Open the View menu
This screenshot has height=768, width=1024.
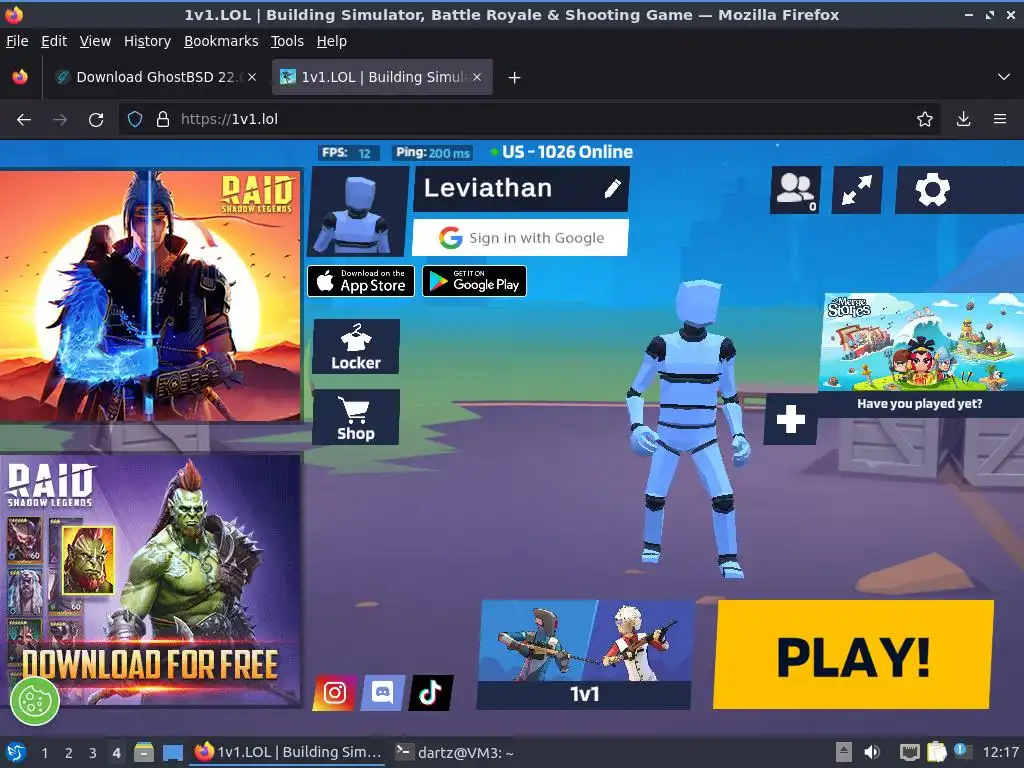[95, 41]
